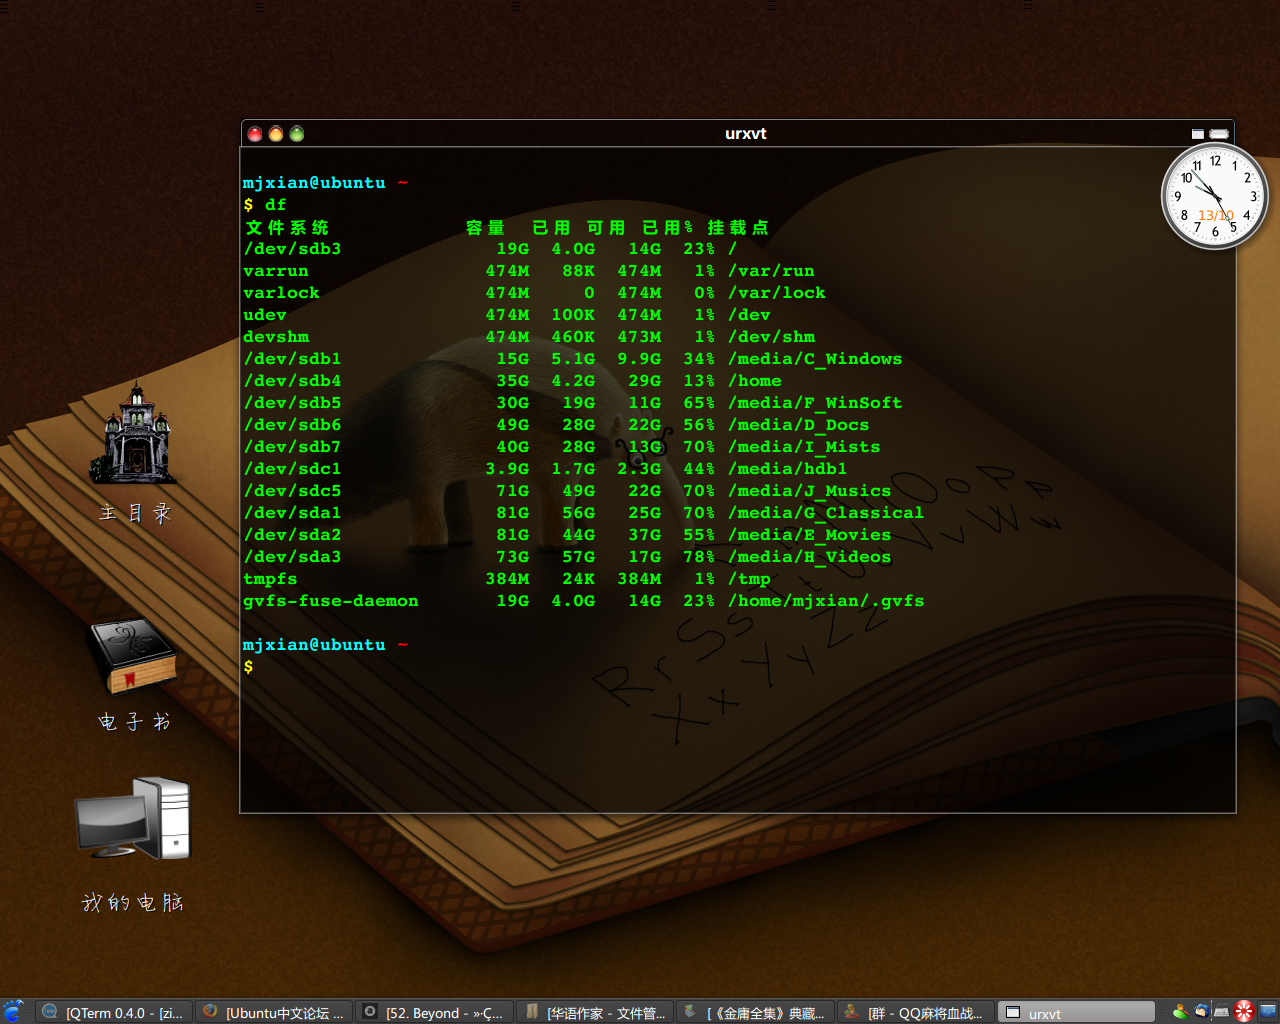Screen dimensions: 1280x1024
Task: Click the keyboard tray icon
Action: click(1222, 1012)
